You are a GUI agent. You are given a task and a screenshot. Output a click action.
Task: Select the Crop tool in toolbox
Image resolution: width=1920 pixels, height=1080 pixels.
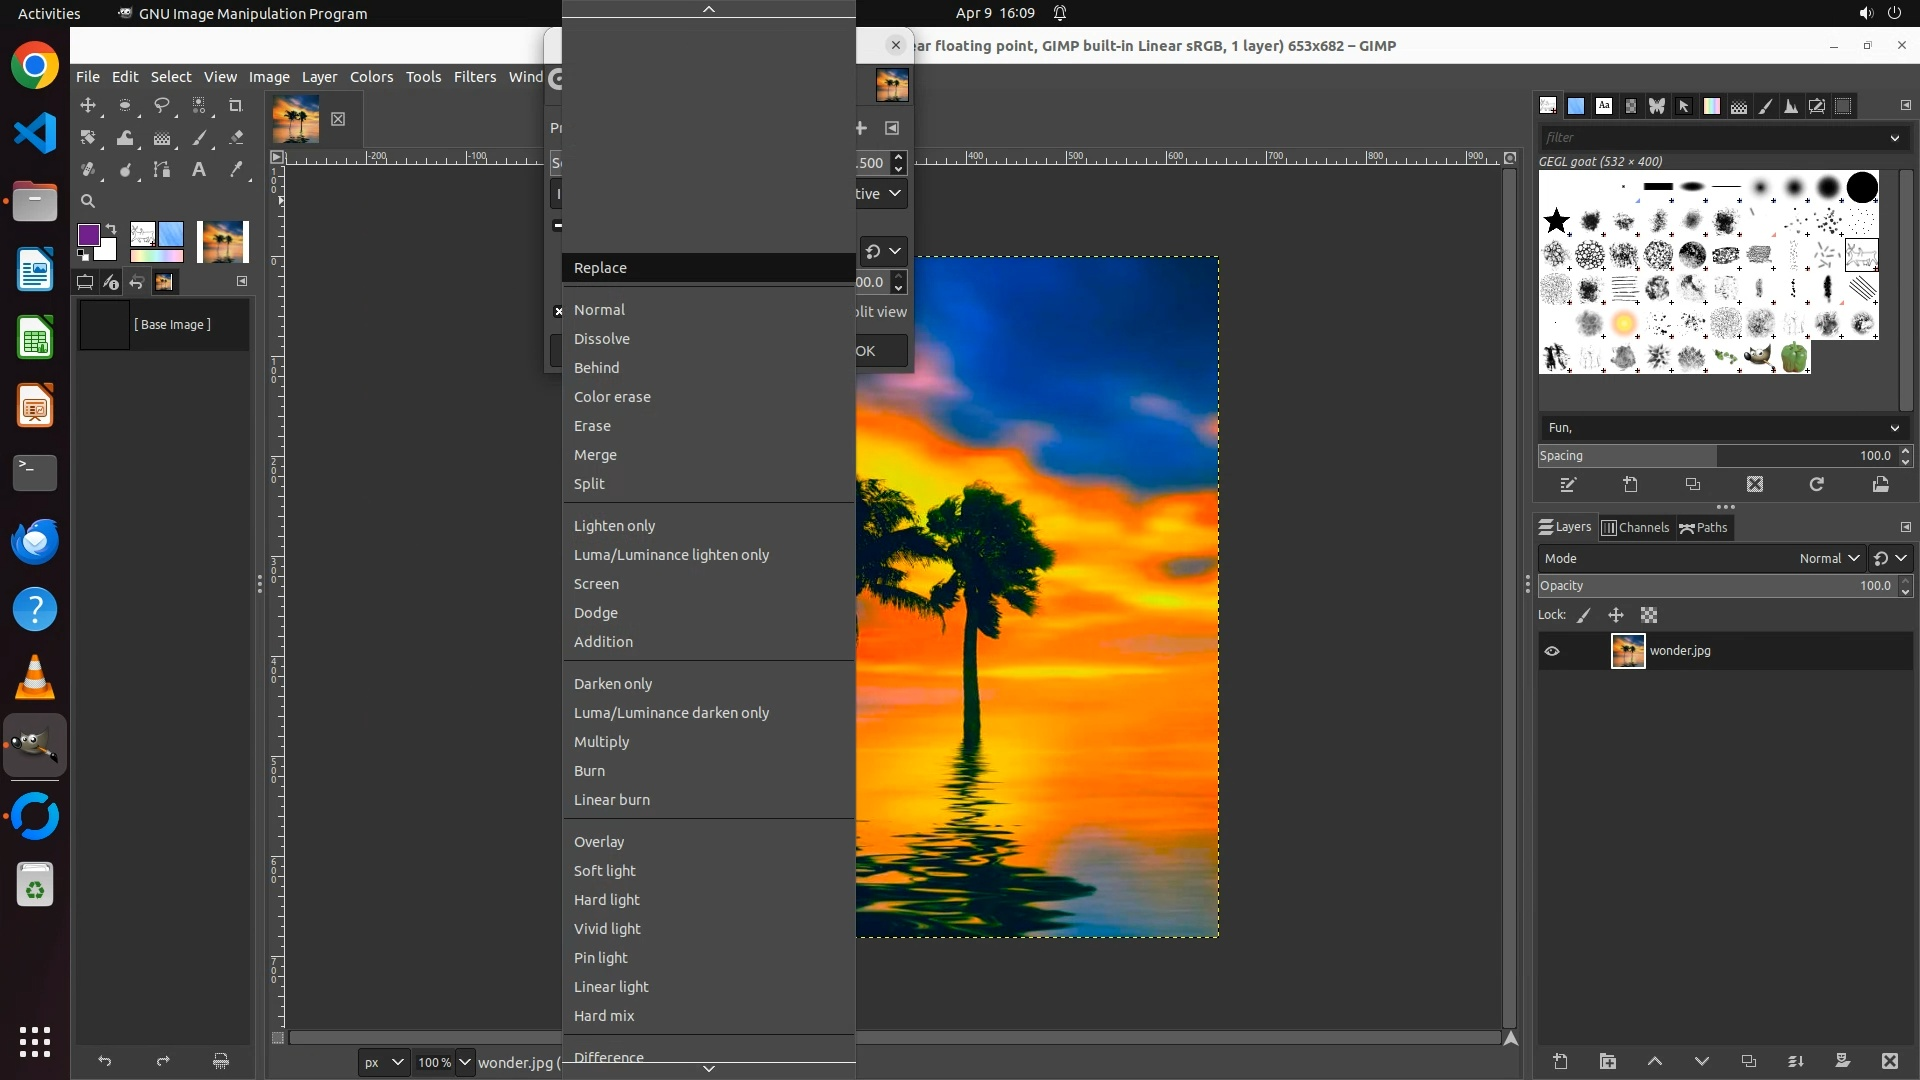coord(236,105)
